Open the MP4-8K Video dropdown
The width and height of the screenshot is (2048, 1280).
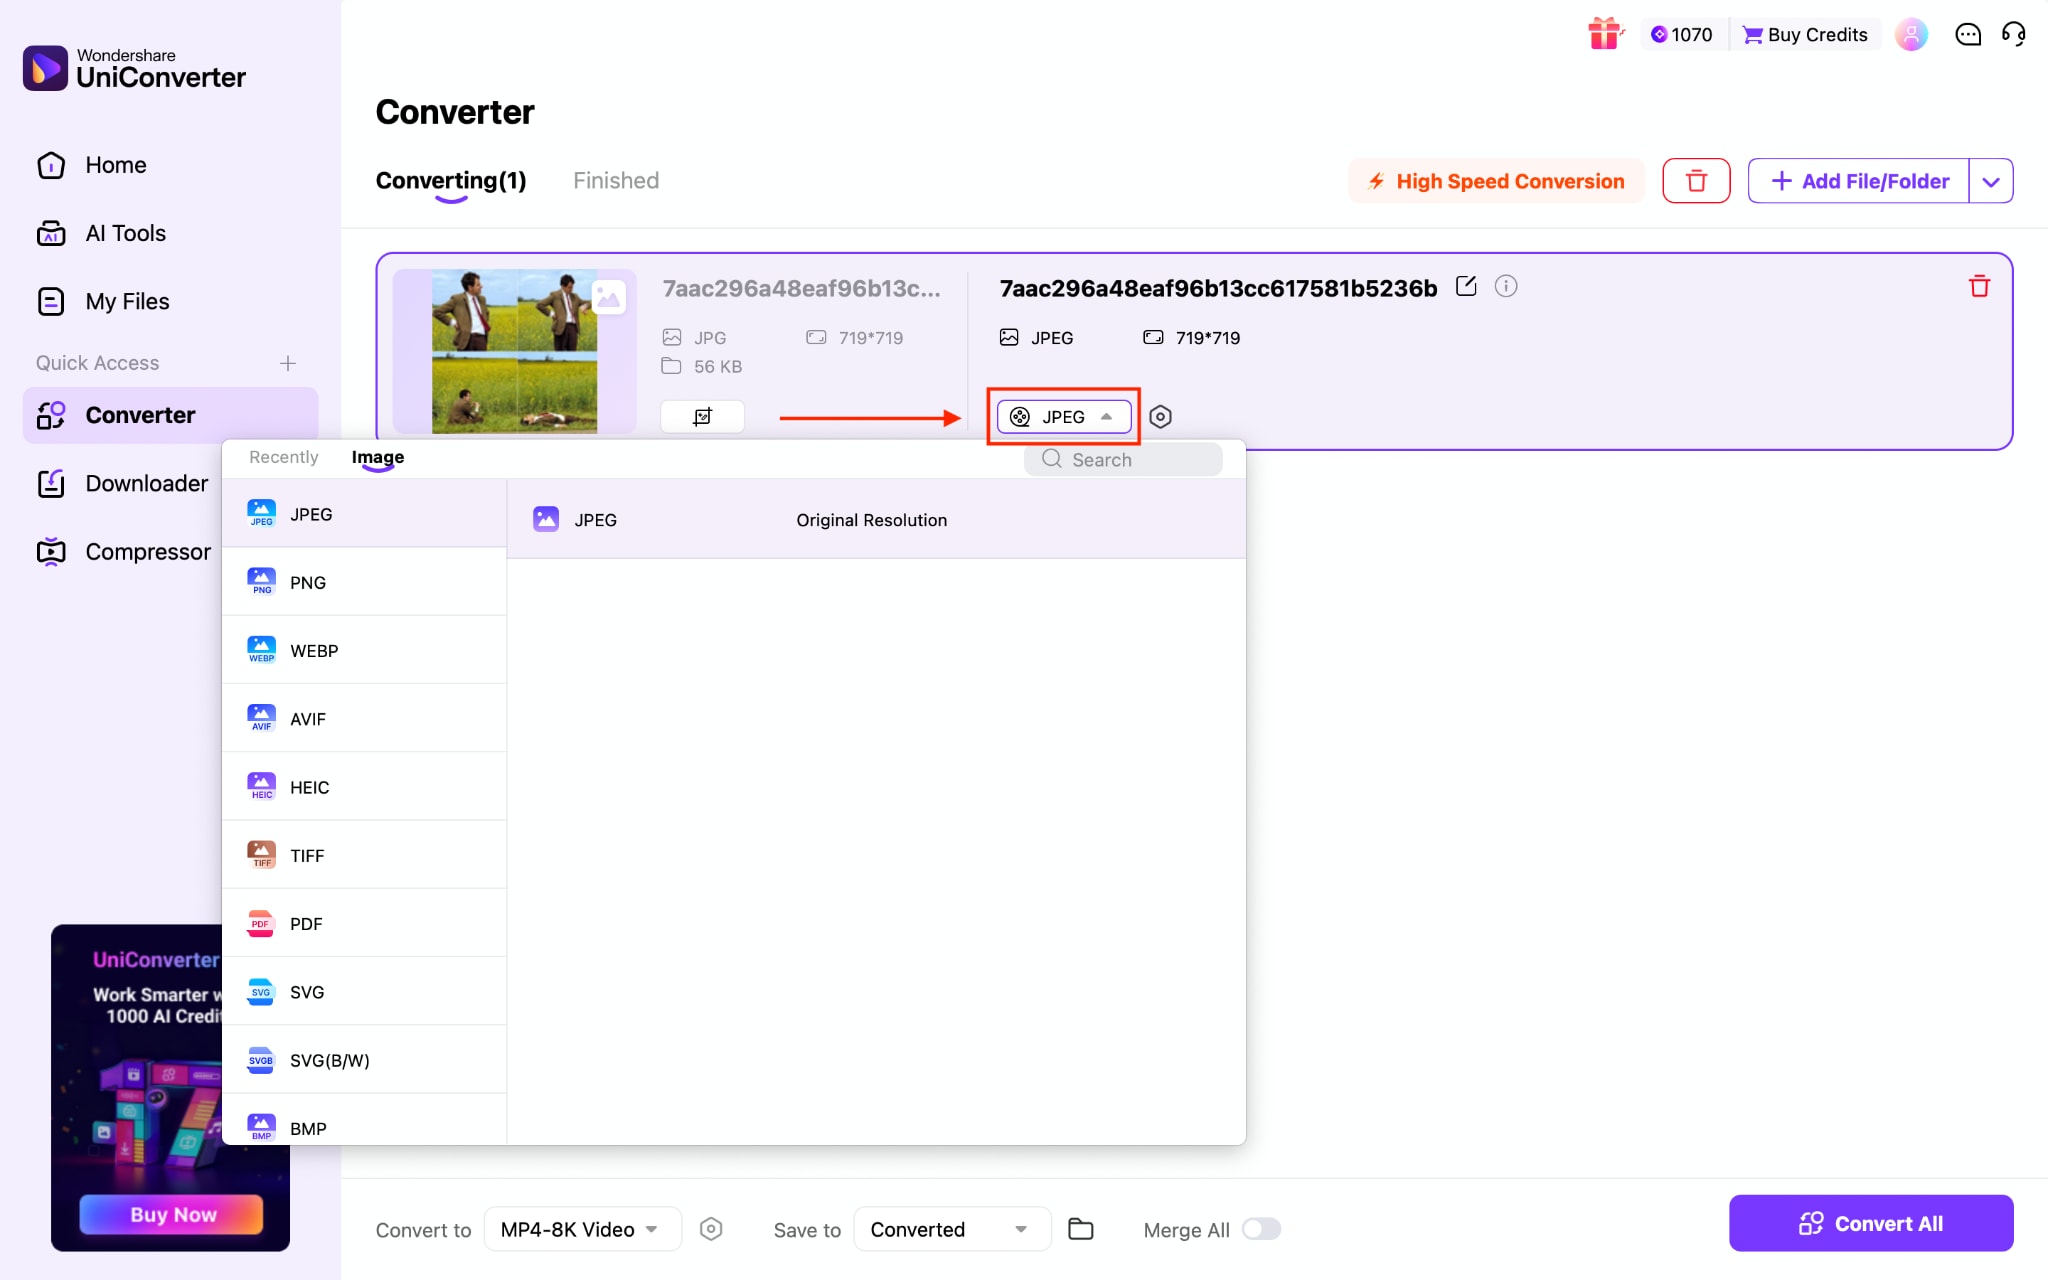tap(581, 1229)
